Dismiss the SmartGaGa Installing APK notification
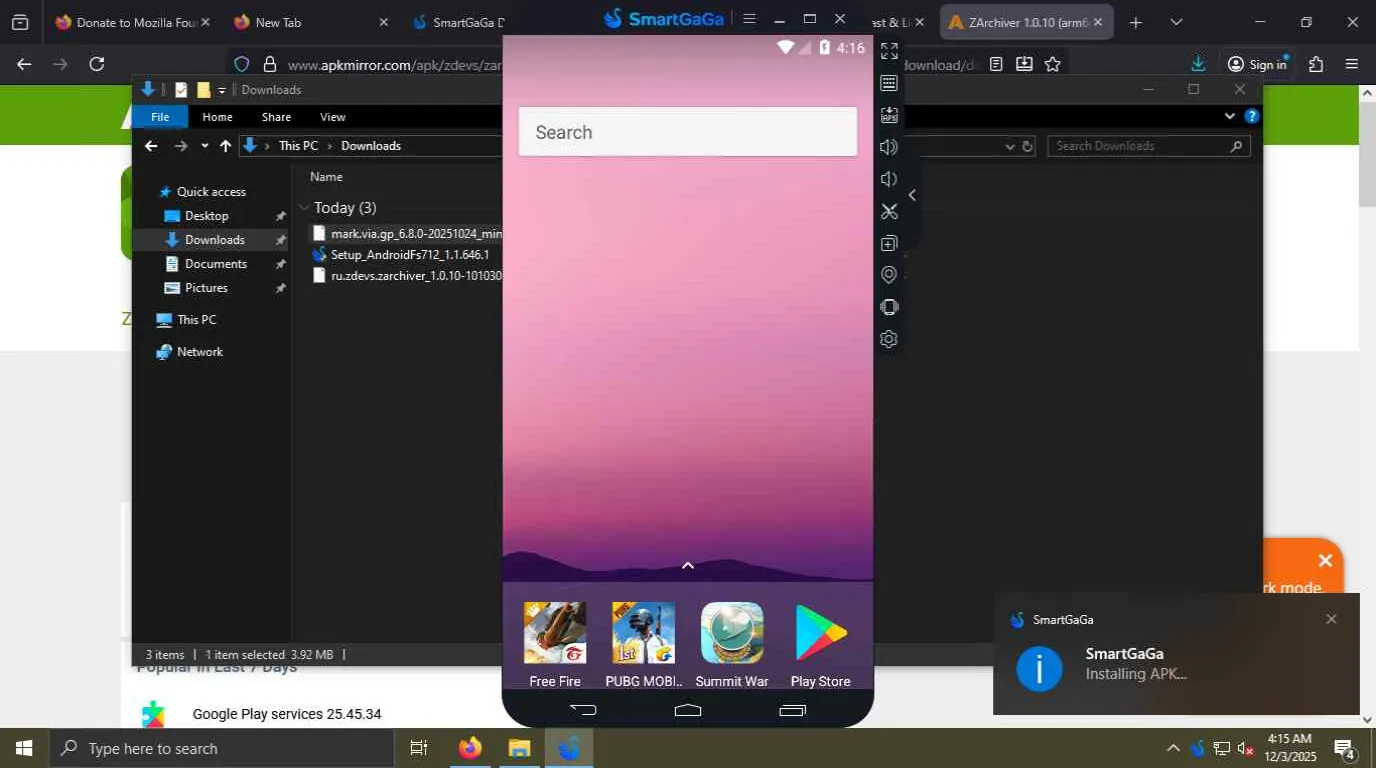The width and height of the screenshot is (1376, 768). 1331,619
